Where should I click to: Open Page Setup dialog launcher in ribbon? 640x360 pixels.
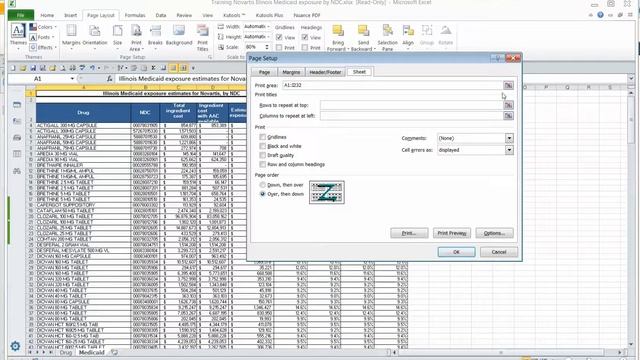[x=210, y=57]
